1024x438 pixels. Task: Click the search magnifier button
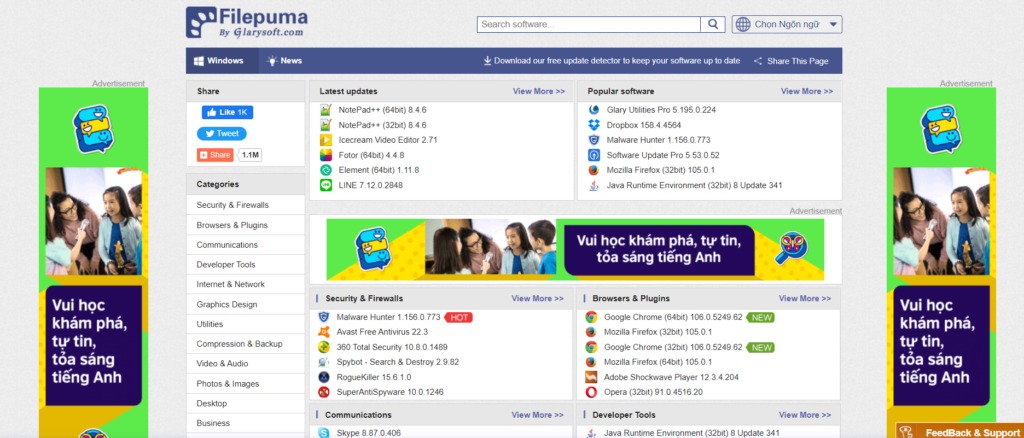click(x=712, y=24)
